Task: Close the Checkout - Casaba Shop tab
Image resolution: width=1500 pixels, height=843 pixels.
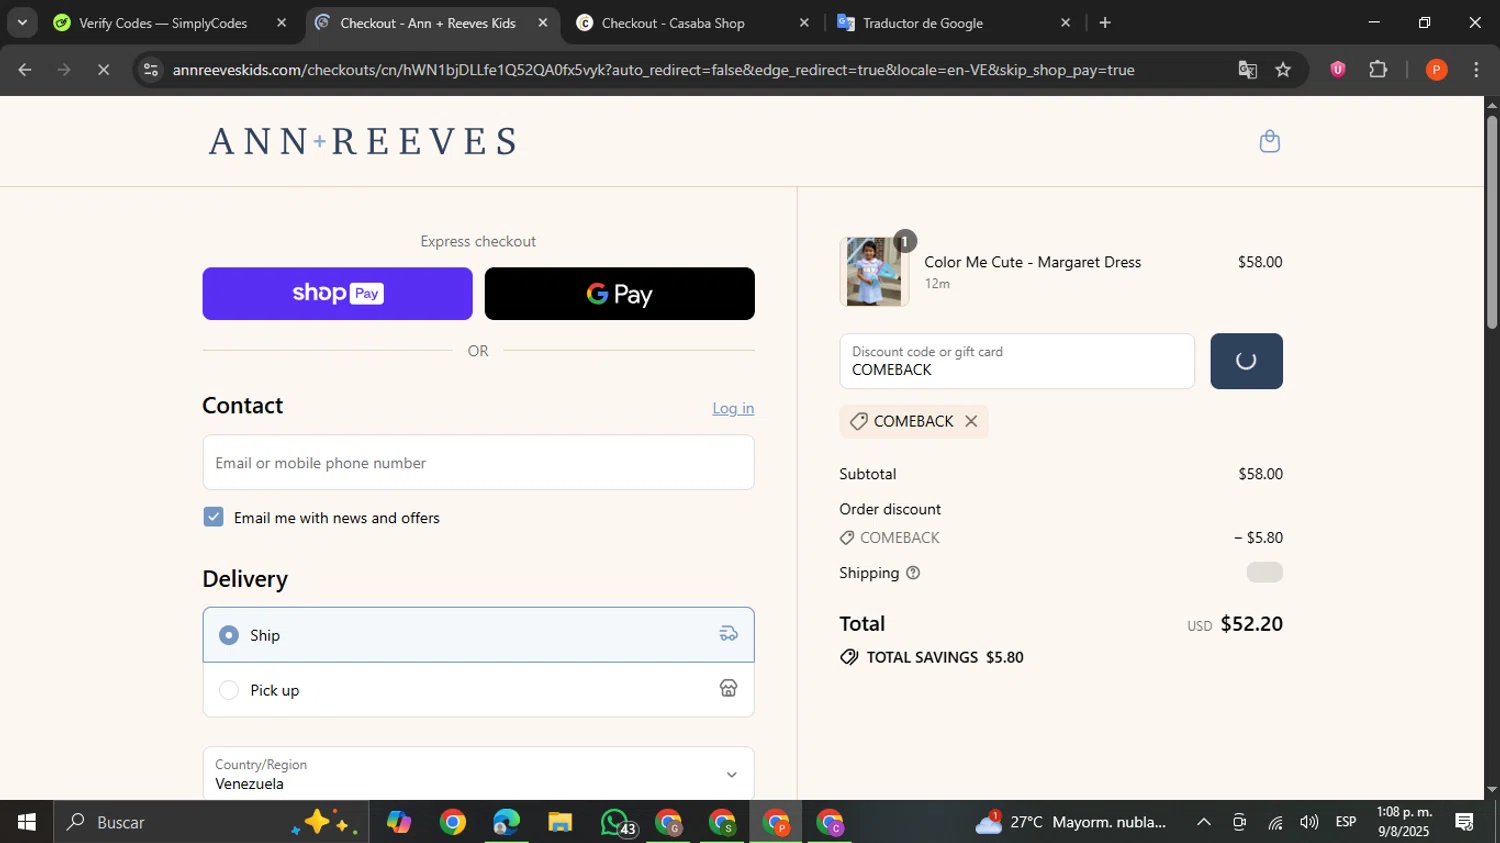Action: pyautogui.click(x=803, y=22)
